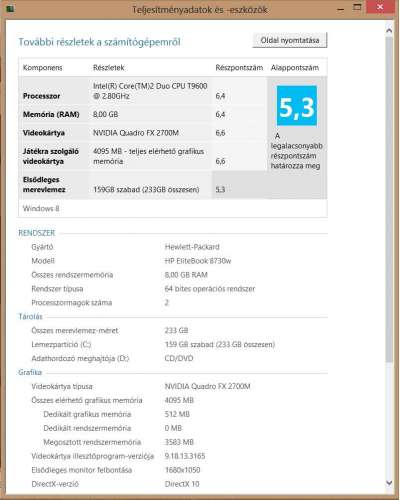Click the HP EliteBook 8730w model value
The width and height of the screenshot is (400, 500).
click(198, 261)
